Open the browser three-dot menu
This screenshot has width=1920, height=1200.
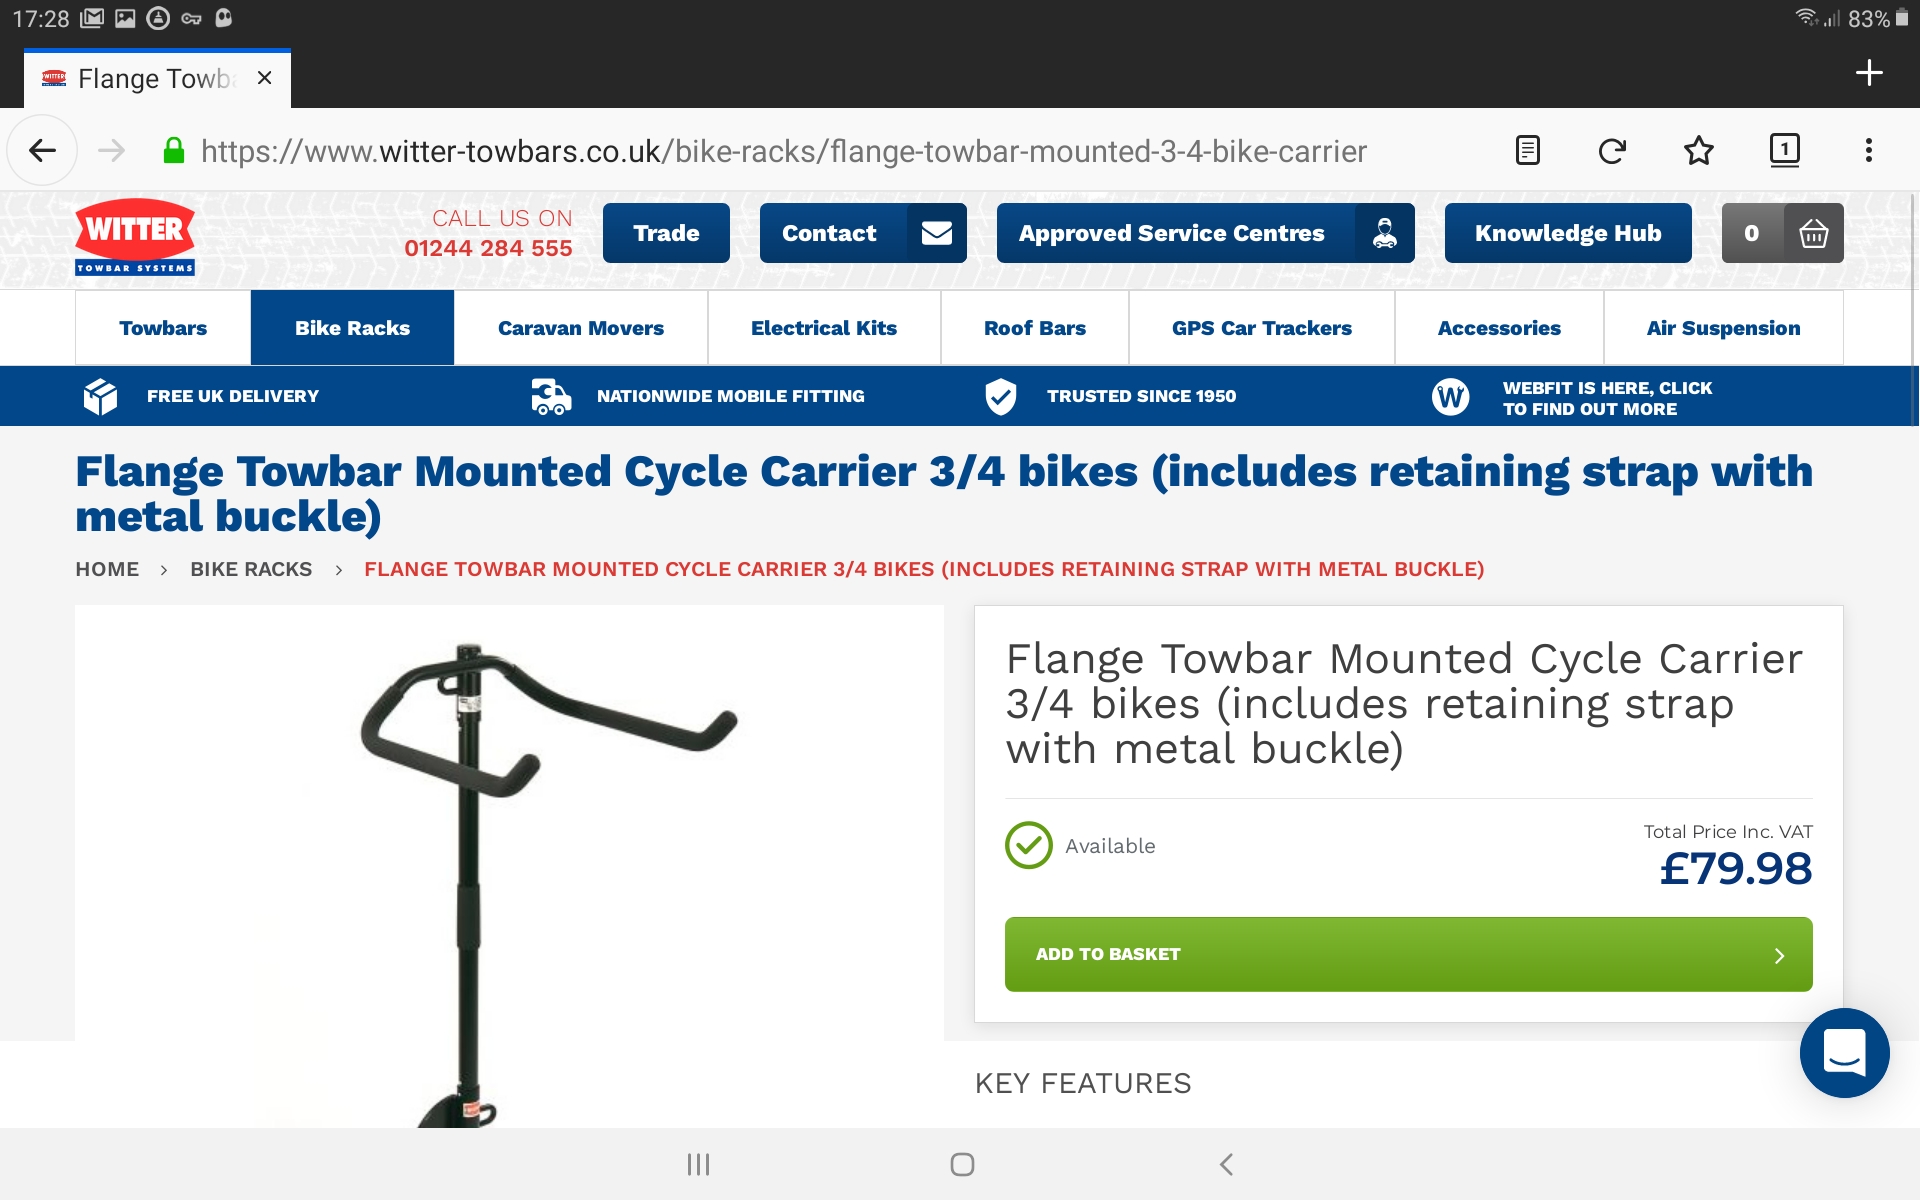(1868, 151)
